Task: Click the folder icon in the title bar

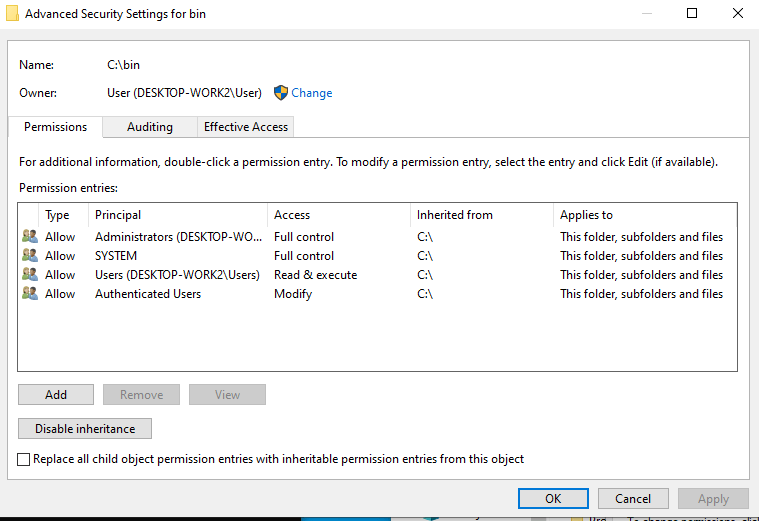Action: 13,14
